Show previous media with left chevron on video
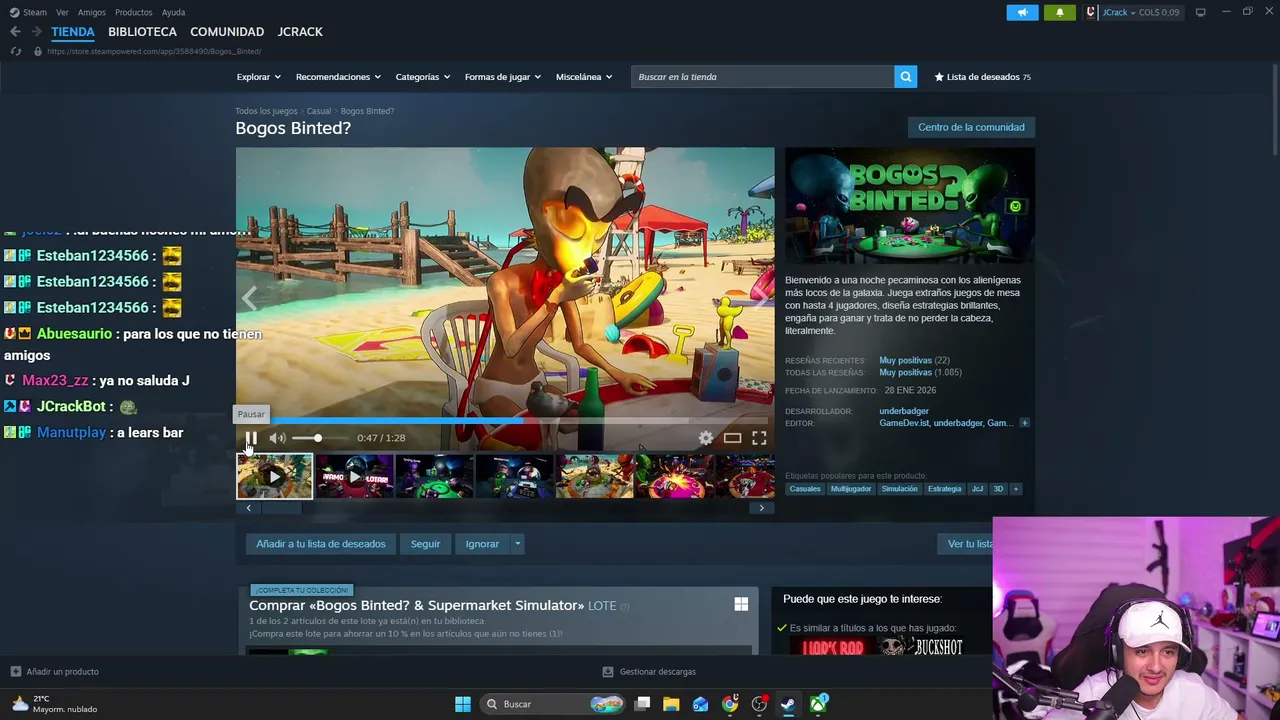 pos(250,298)
